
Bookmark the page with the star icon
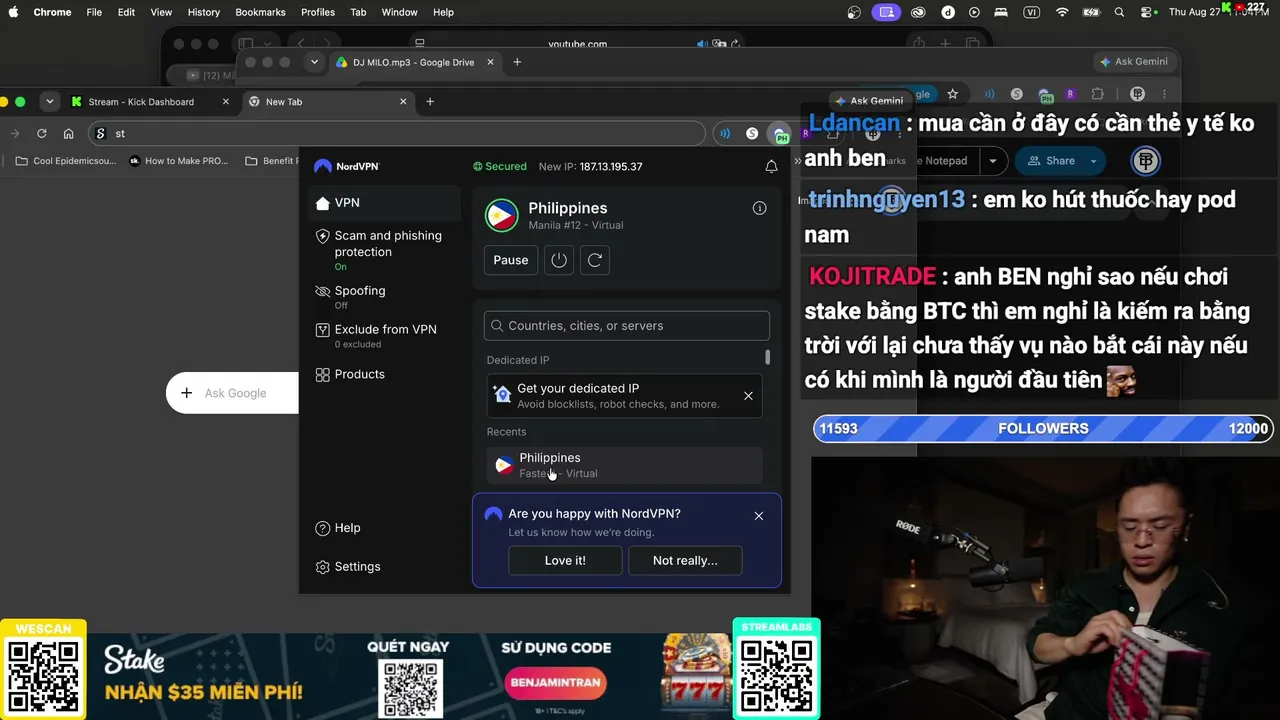click(x=953, y=94)
